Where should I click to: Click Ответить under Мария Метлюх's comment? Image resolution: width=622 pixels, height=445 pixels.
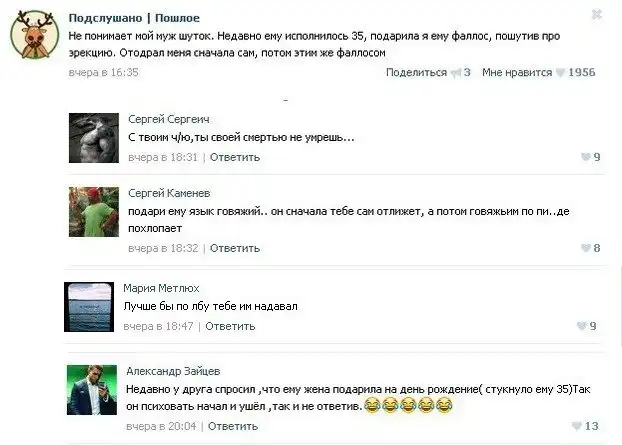pos(230,326)
